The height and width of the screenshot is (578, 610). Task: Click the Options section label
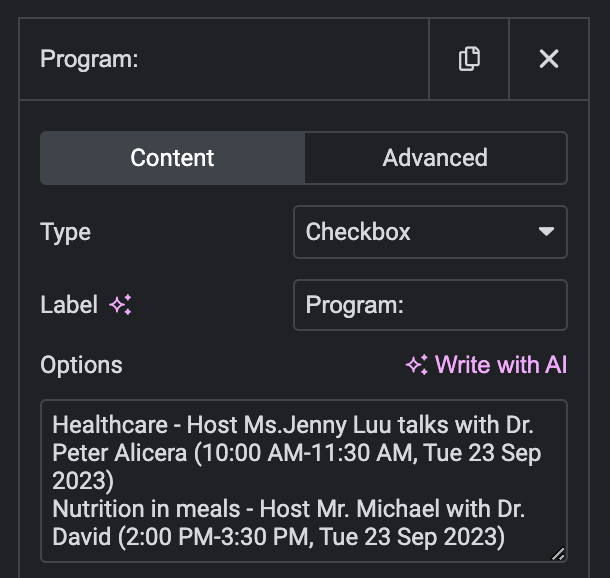[81, 365]
